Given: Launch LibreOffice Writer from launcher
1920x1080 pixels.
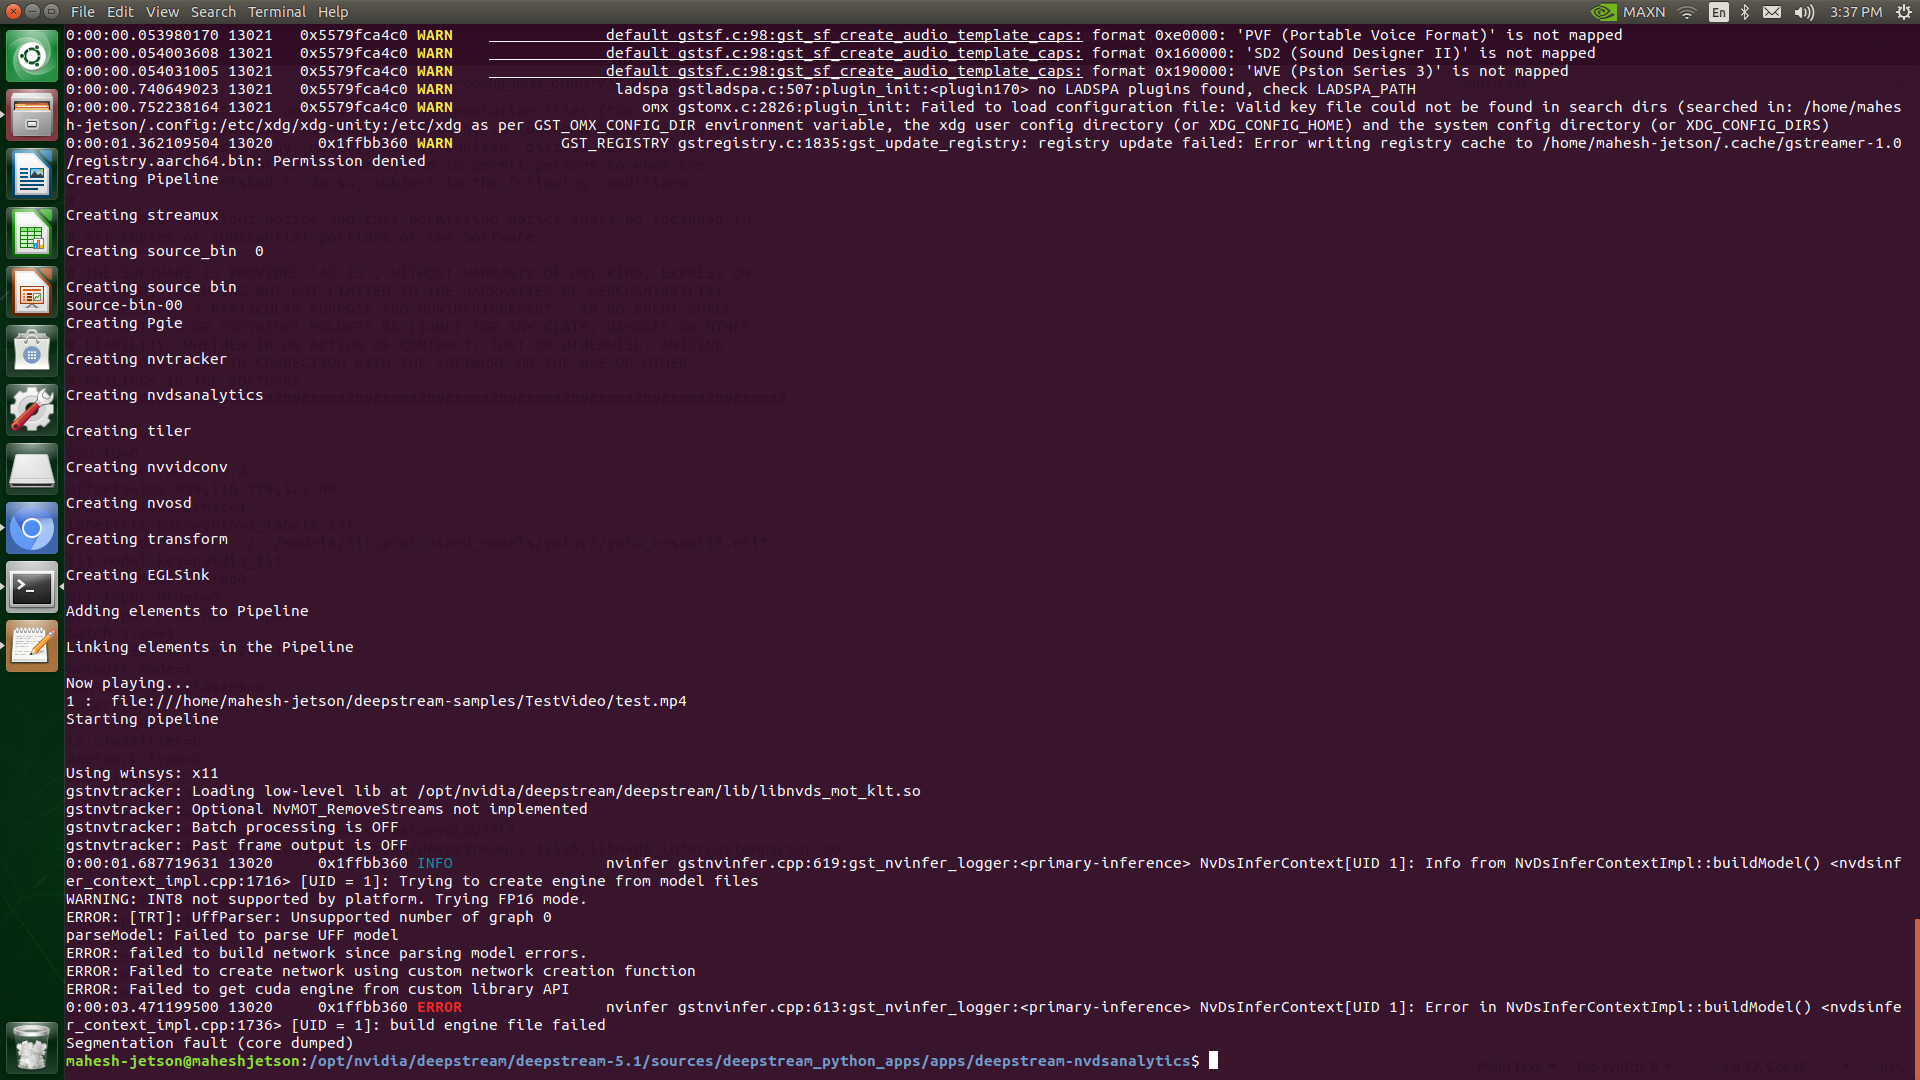Looking at the screenshot, I should point(32,174).
